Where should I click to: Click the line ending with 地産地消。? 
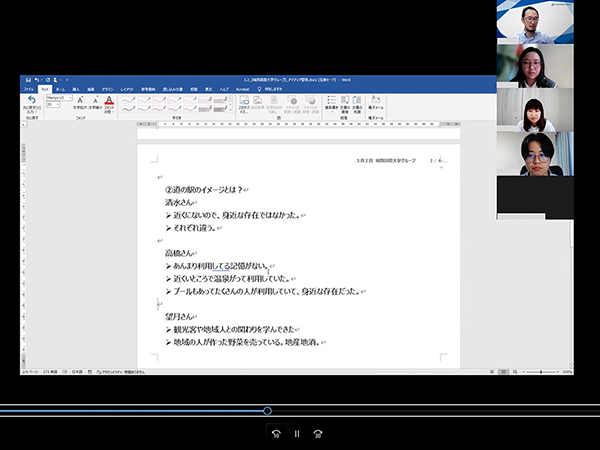coord(247,342)
